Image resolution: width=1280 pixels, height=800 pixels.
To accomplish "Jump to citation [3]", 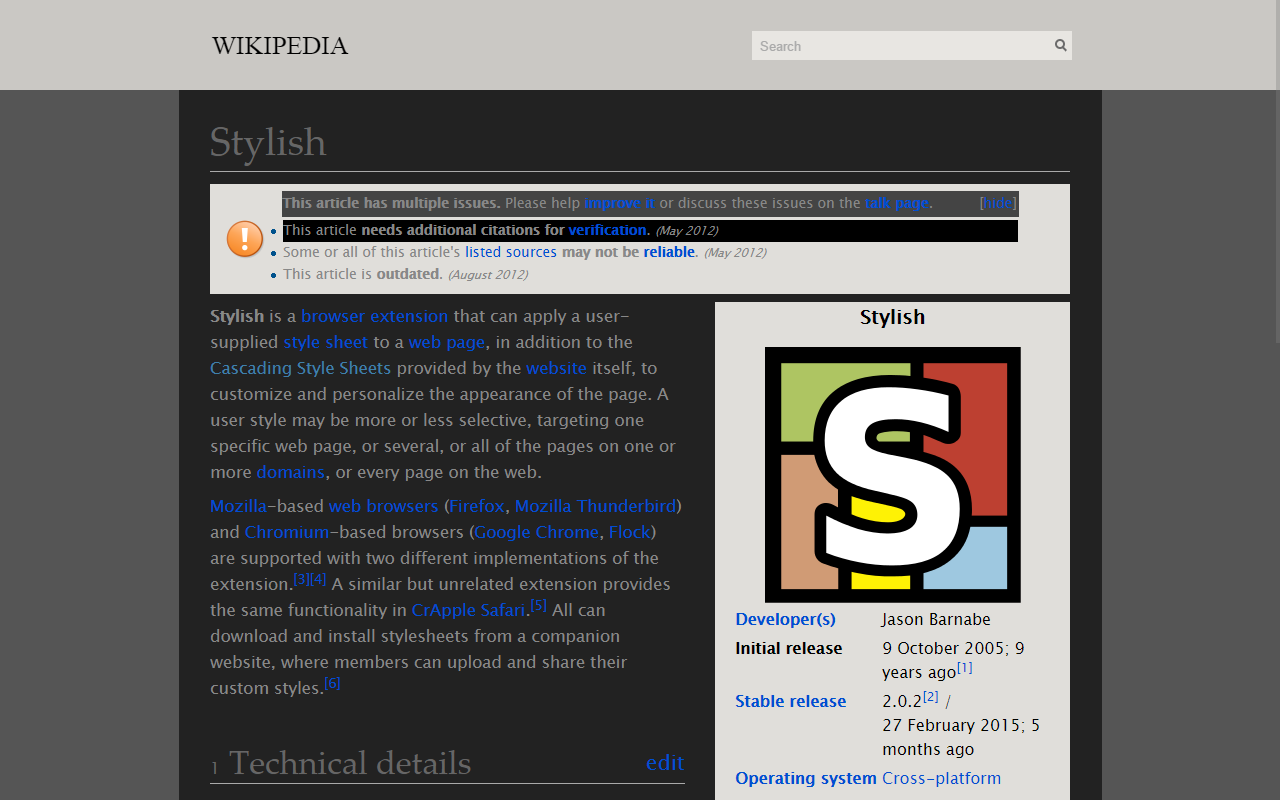I will [301, 579].
